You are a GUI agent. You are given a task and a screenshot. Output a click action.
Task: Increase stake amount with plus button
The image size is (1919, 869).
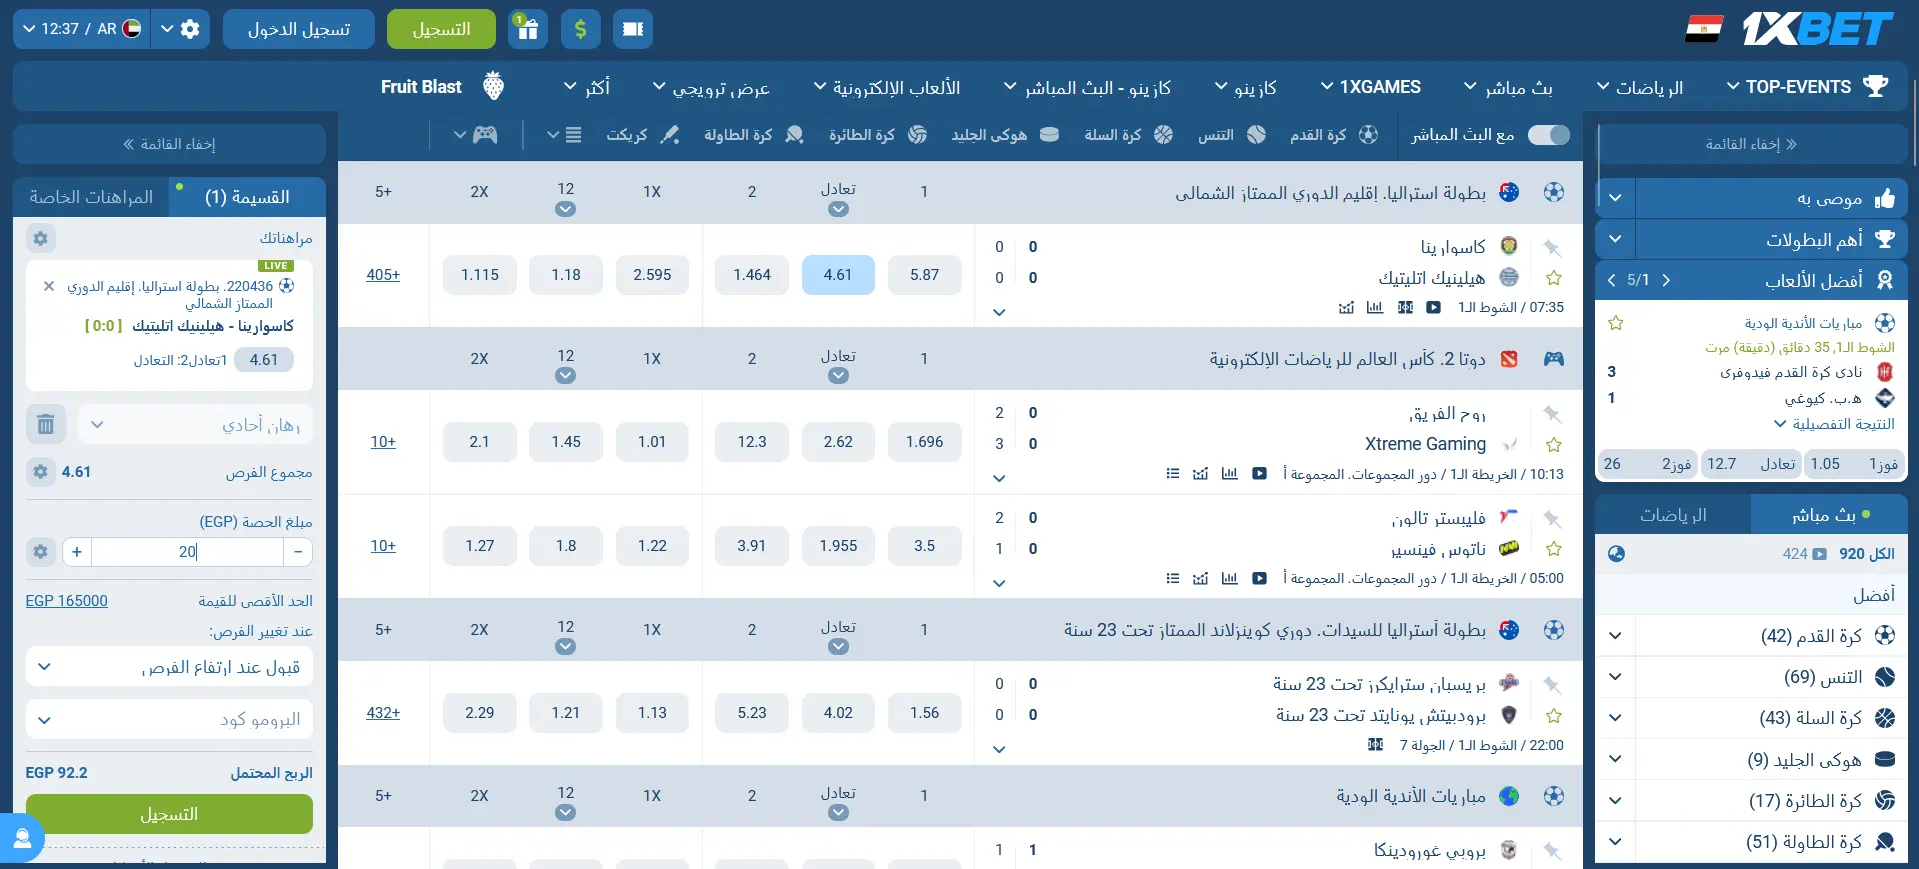[77, 552]
